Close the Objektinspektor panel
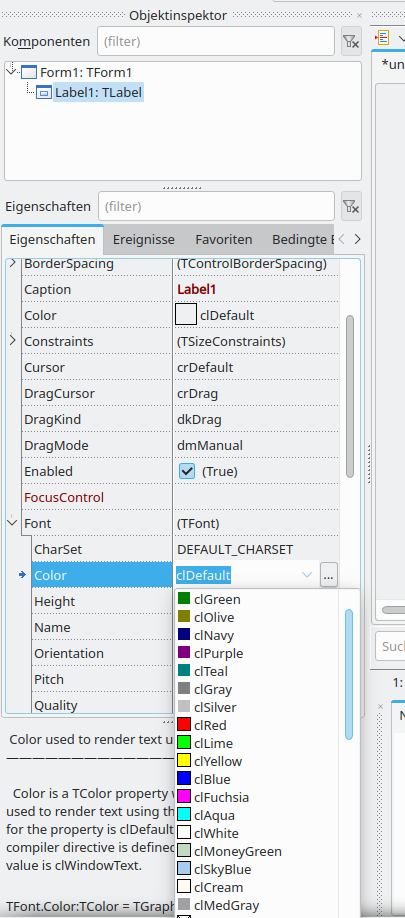Image resolution: width=405 pixels, height=918 pixels. click(359, 16)
